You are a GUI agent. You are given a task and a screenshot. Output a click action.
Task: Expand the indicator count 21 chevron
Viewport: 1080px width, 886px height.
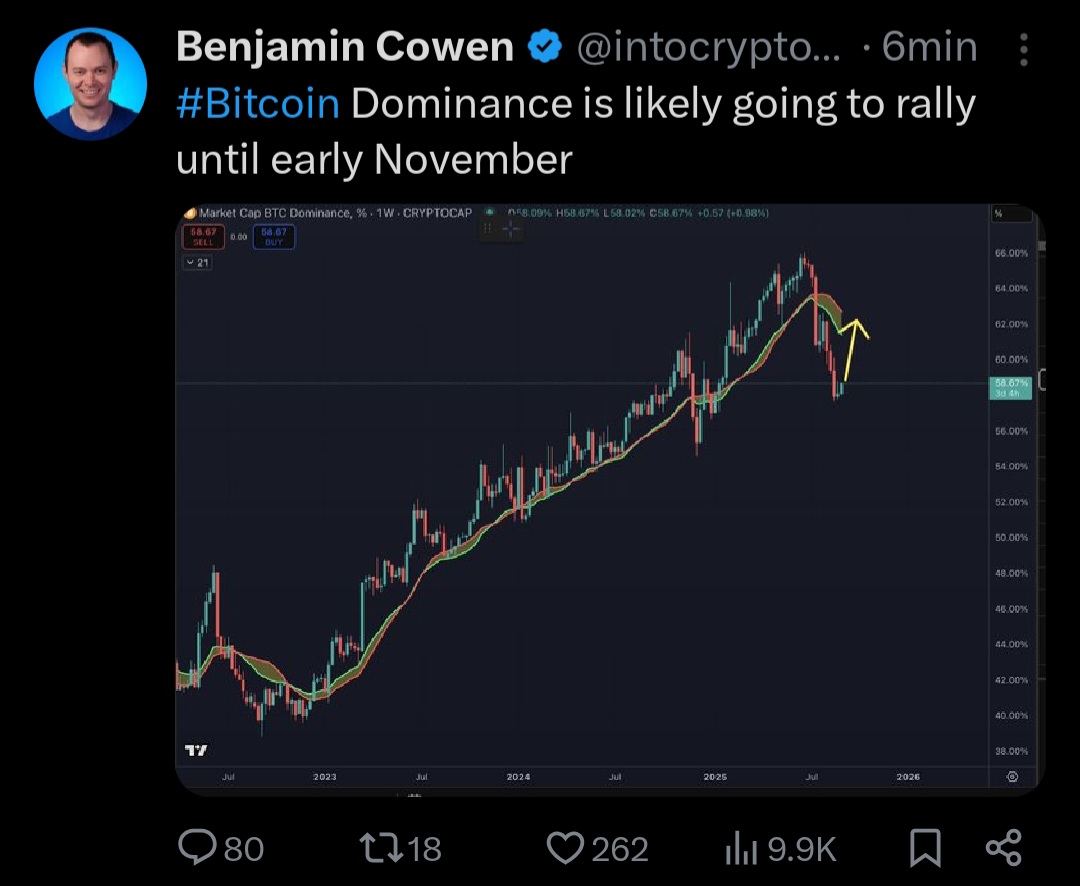(197, 262)
